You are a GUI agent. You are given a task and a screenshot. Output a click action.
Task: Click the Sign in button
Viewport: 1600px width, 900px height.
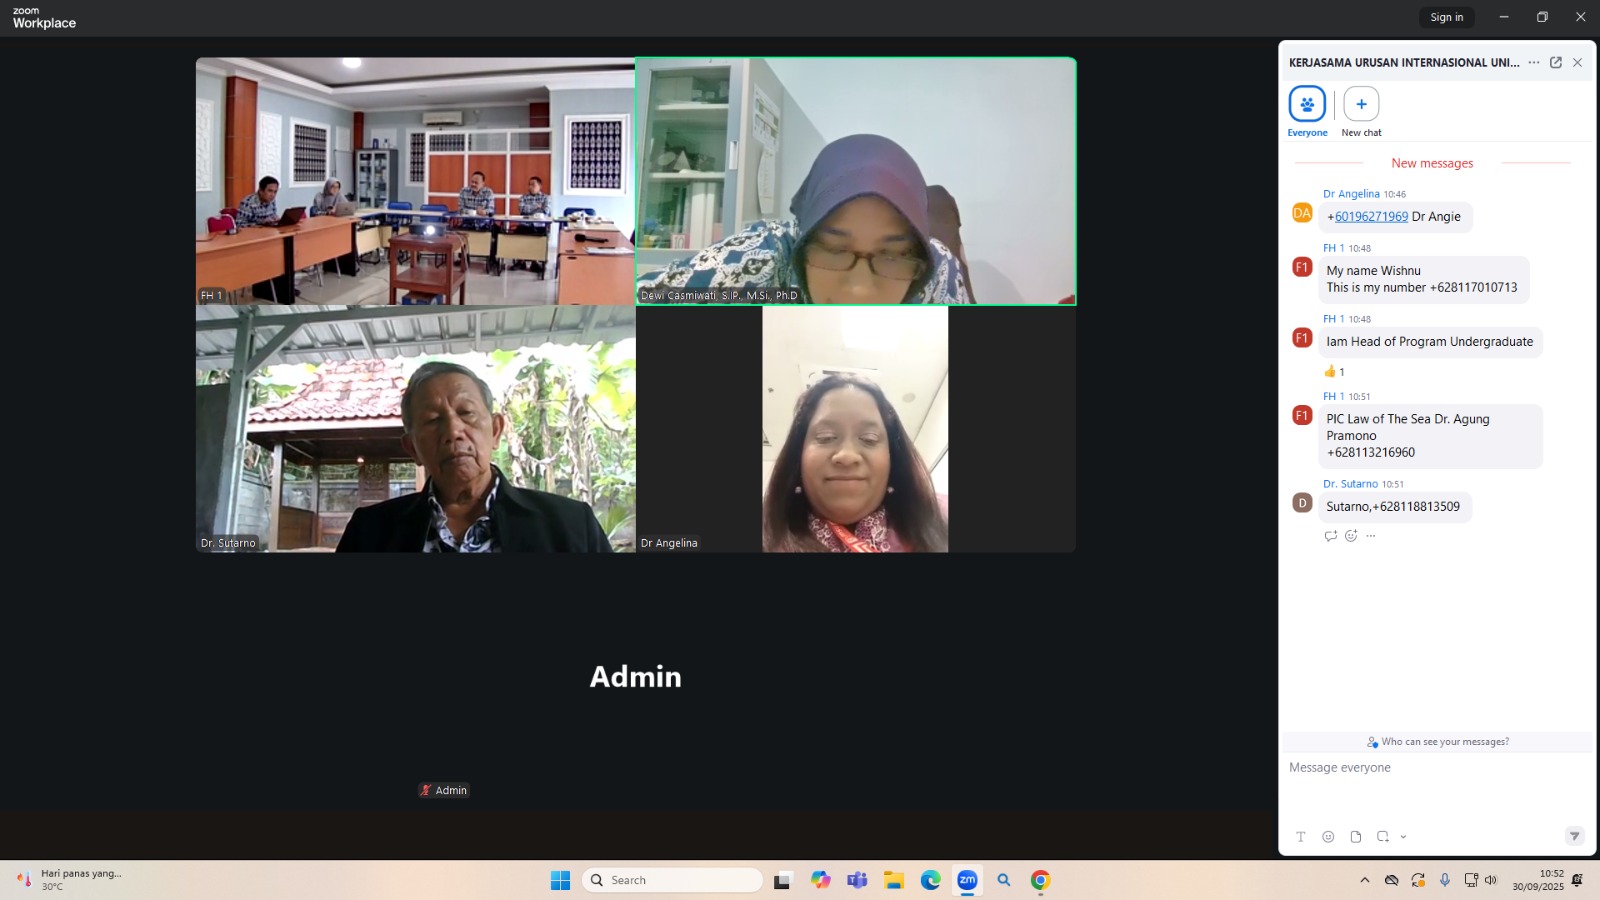tap(1446, 17)
